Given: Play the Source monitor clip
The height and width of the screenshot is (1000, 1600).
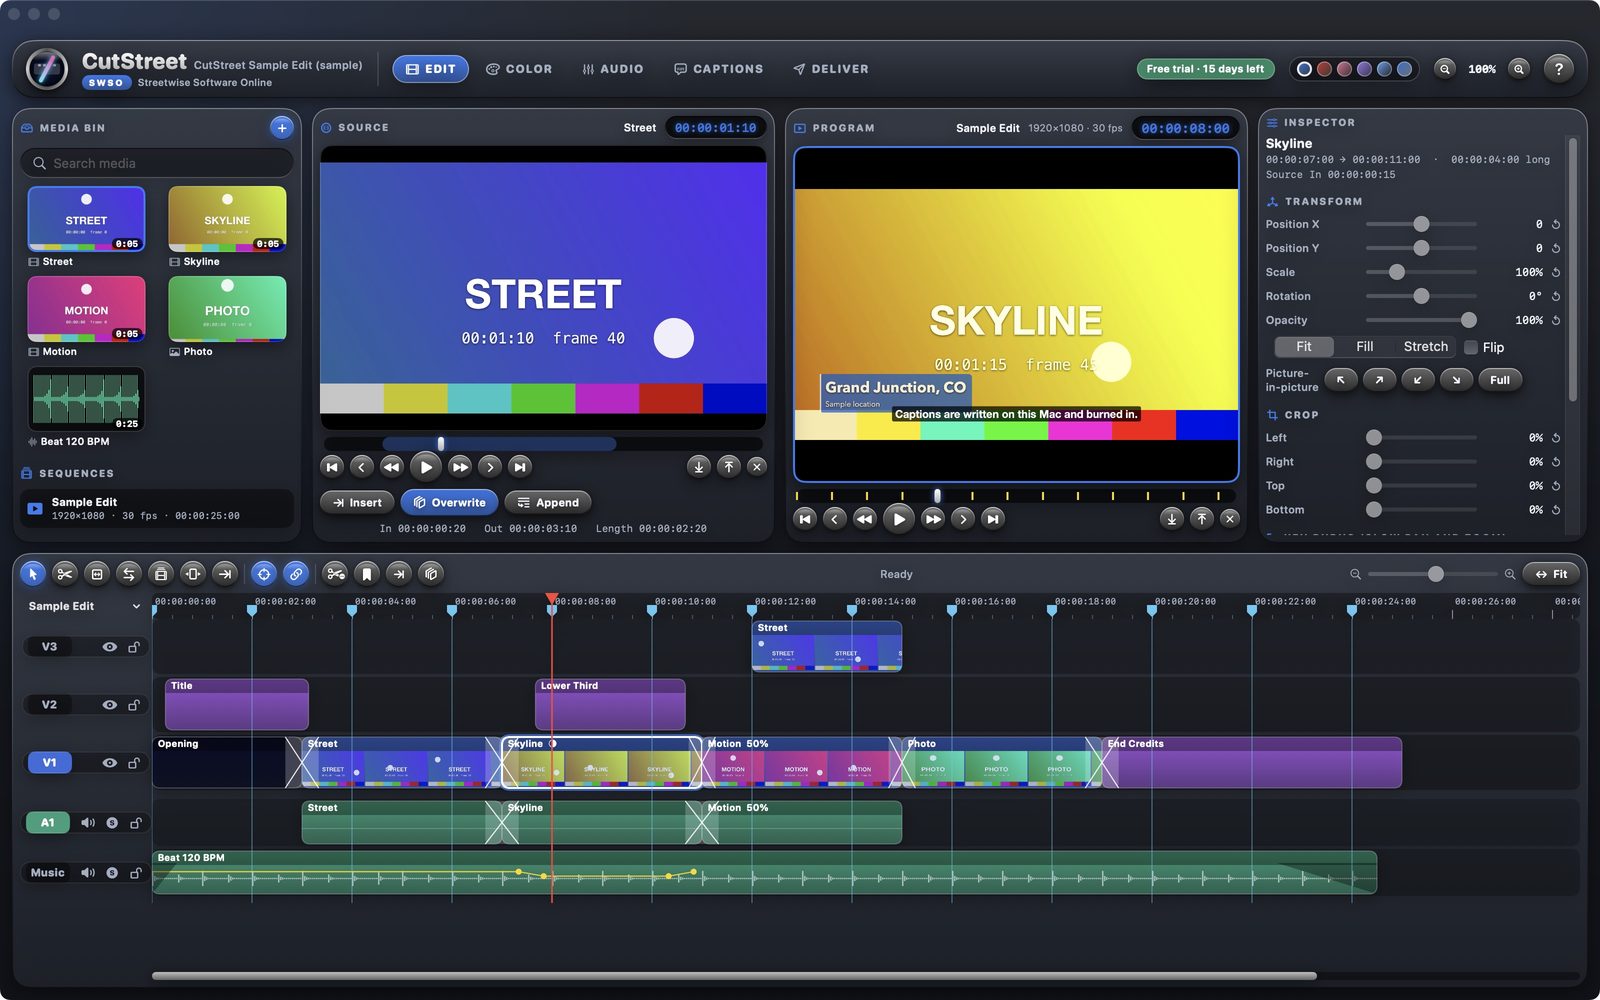Looking at the screenshot, I should click(x=426, y=466).
